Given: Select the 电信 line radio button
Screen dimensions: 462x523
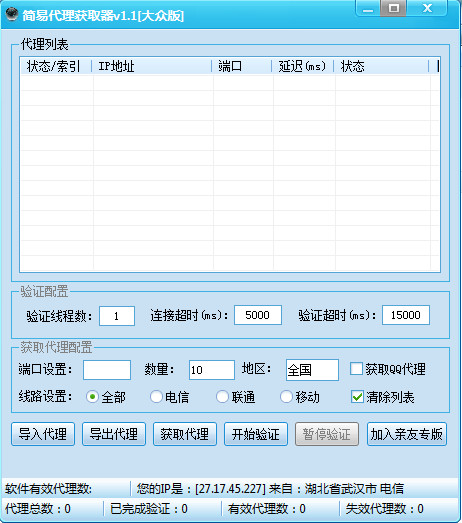Looking at the screenshot, I should pos(156,397).
